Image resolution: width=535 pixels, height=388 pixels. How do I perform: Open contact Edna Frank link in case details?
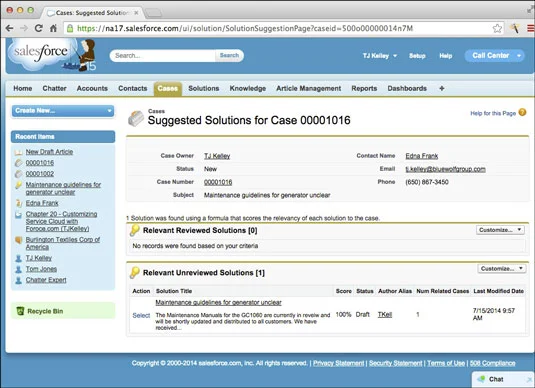point(422,156)
